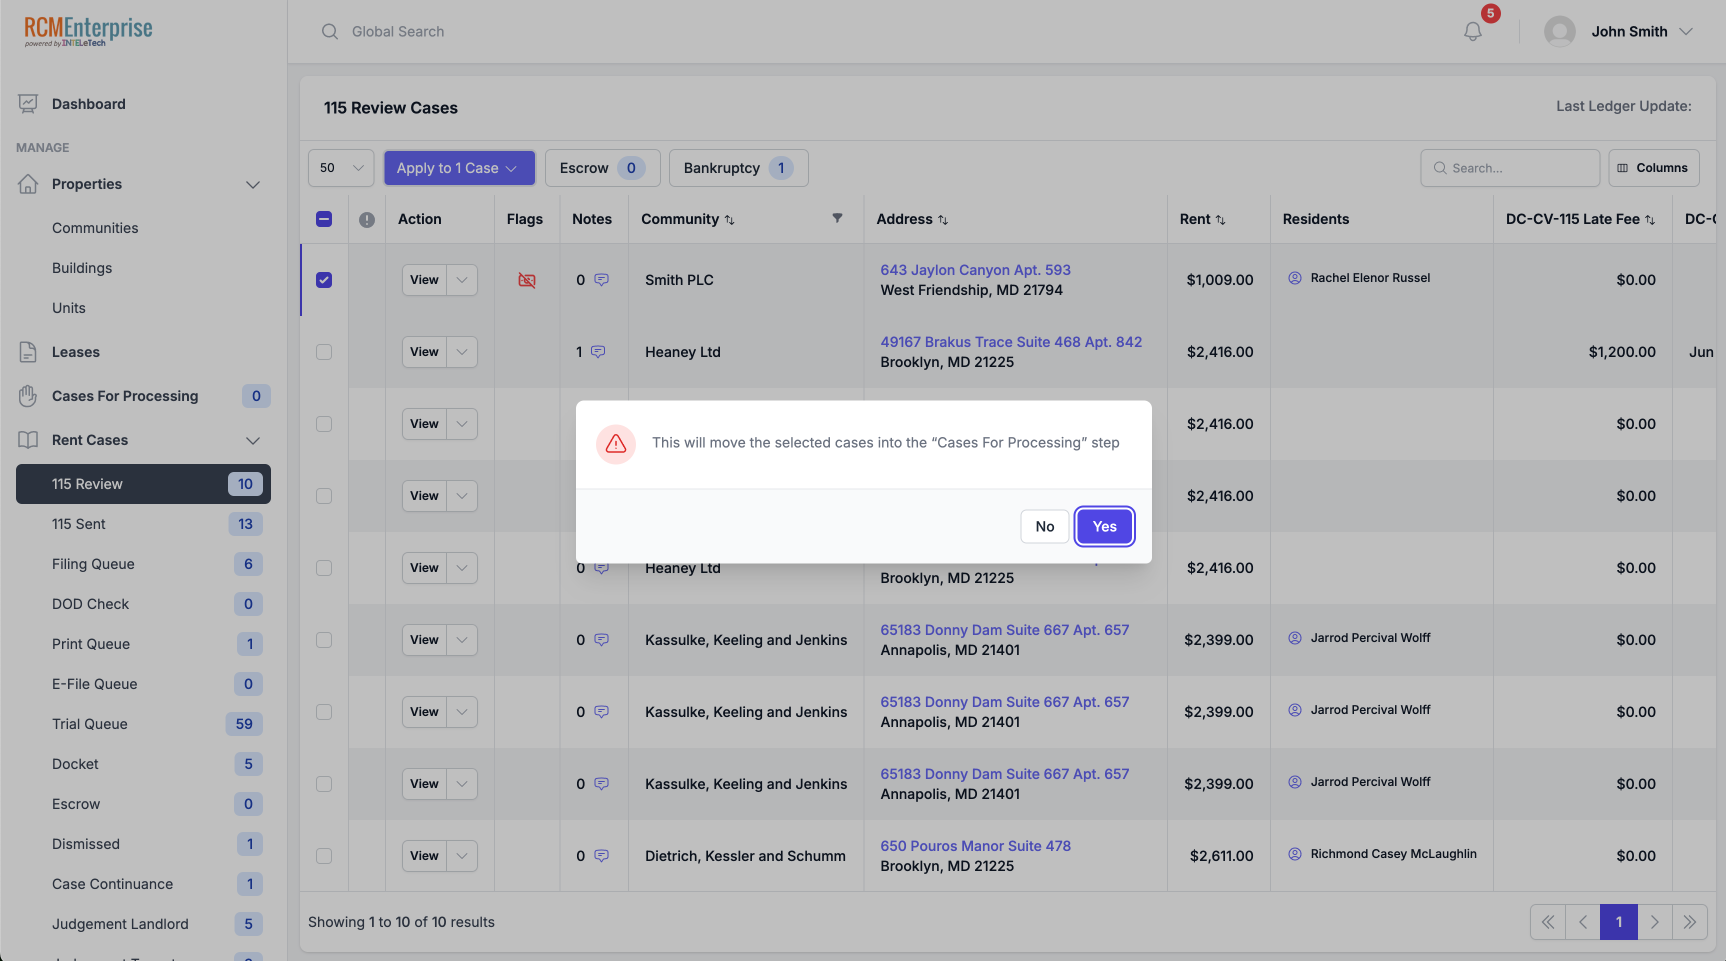The width and height of the screenshot is (1726, 961).
Task: Click the Leases icon in the sidebar
Action: pyautogui.click(x=27, y=351)
